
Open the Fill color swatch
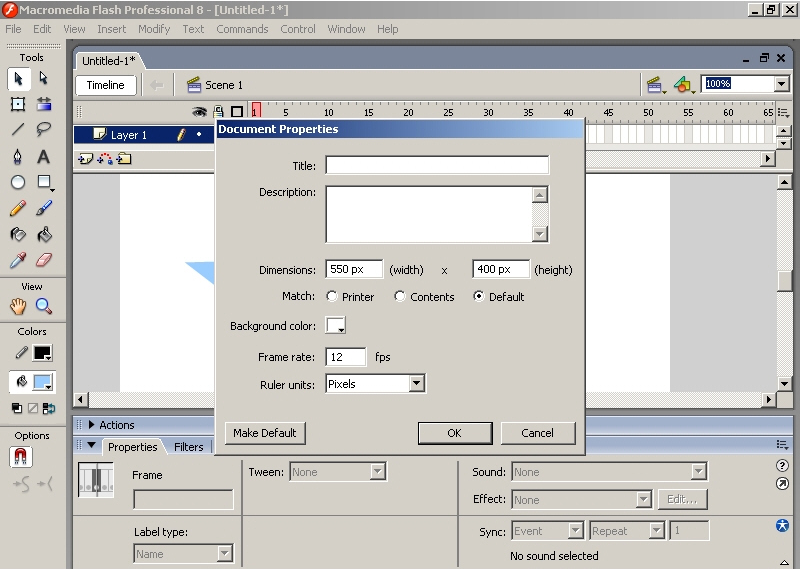42,382
